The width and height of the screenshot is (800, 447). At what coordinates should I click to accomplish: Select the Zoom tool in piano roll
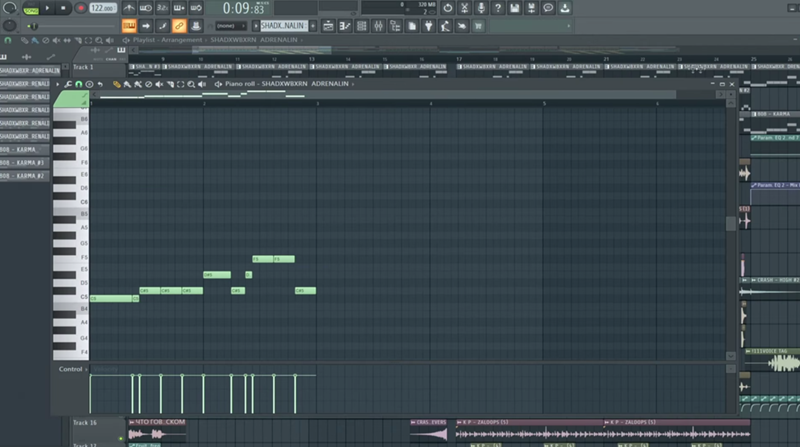[x=191, y=84]
